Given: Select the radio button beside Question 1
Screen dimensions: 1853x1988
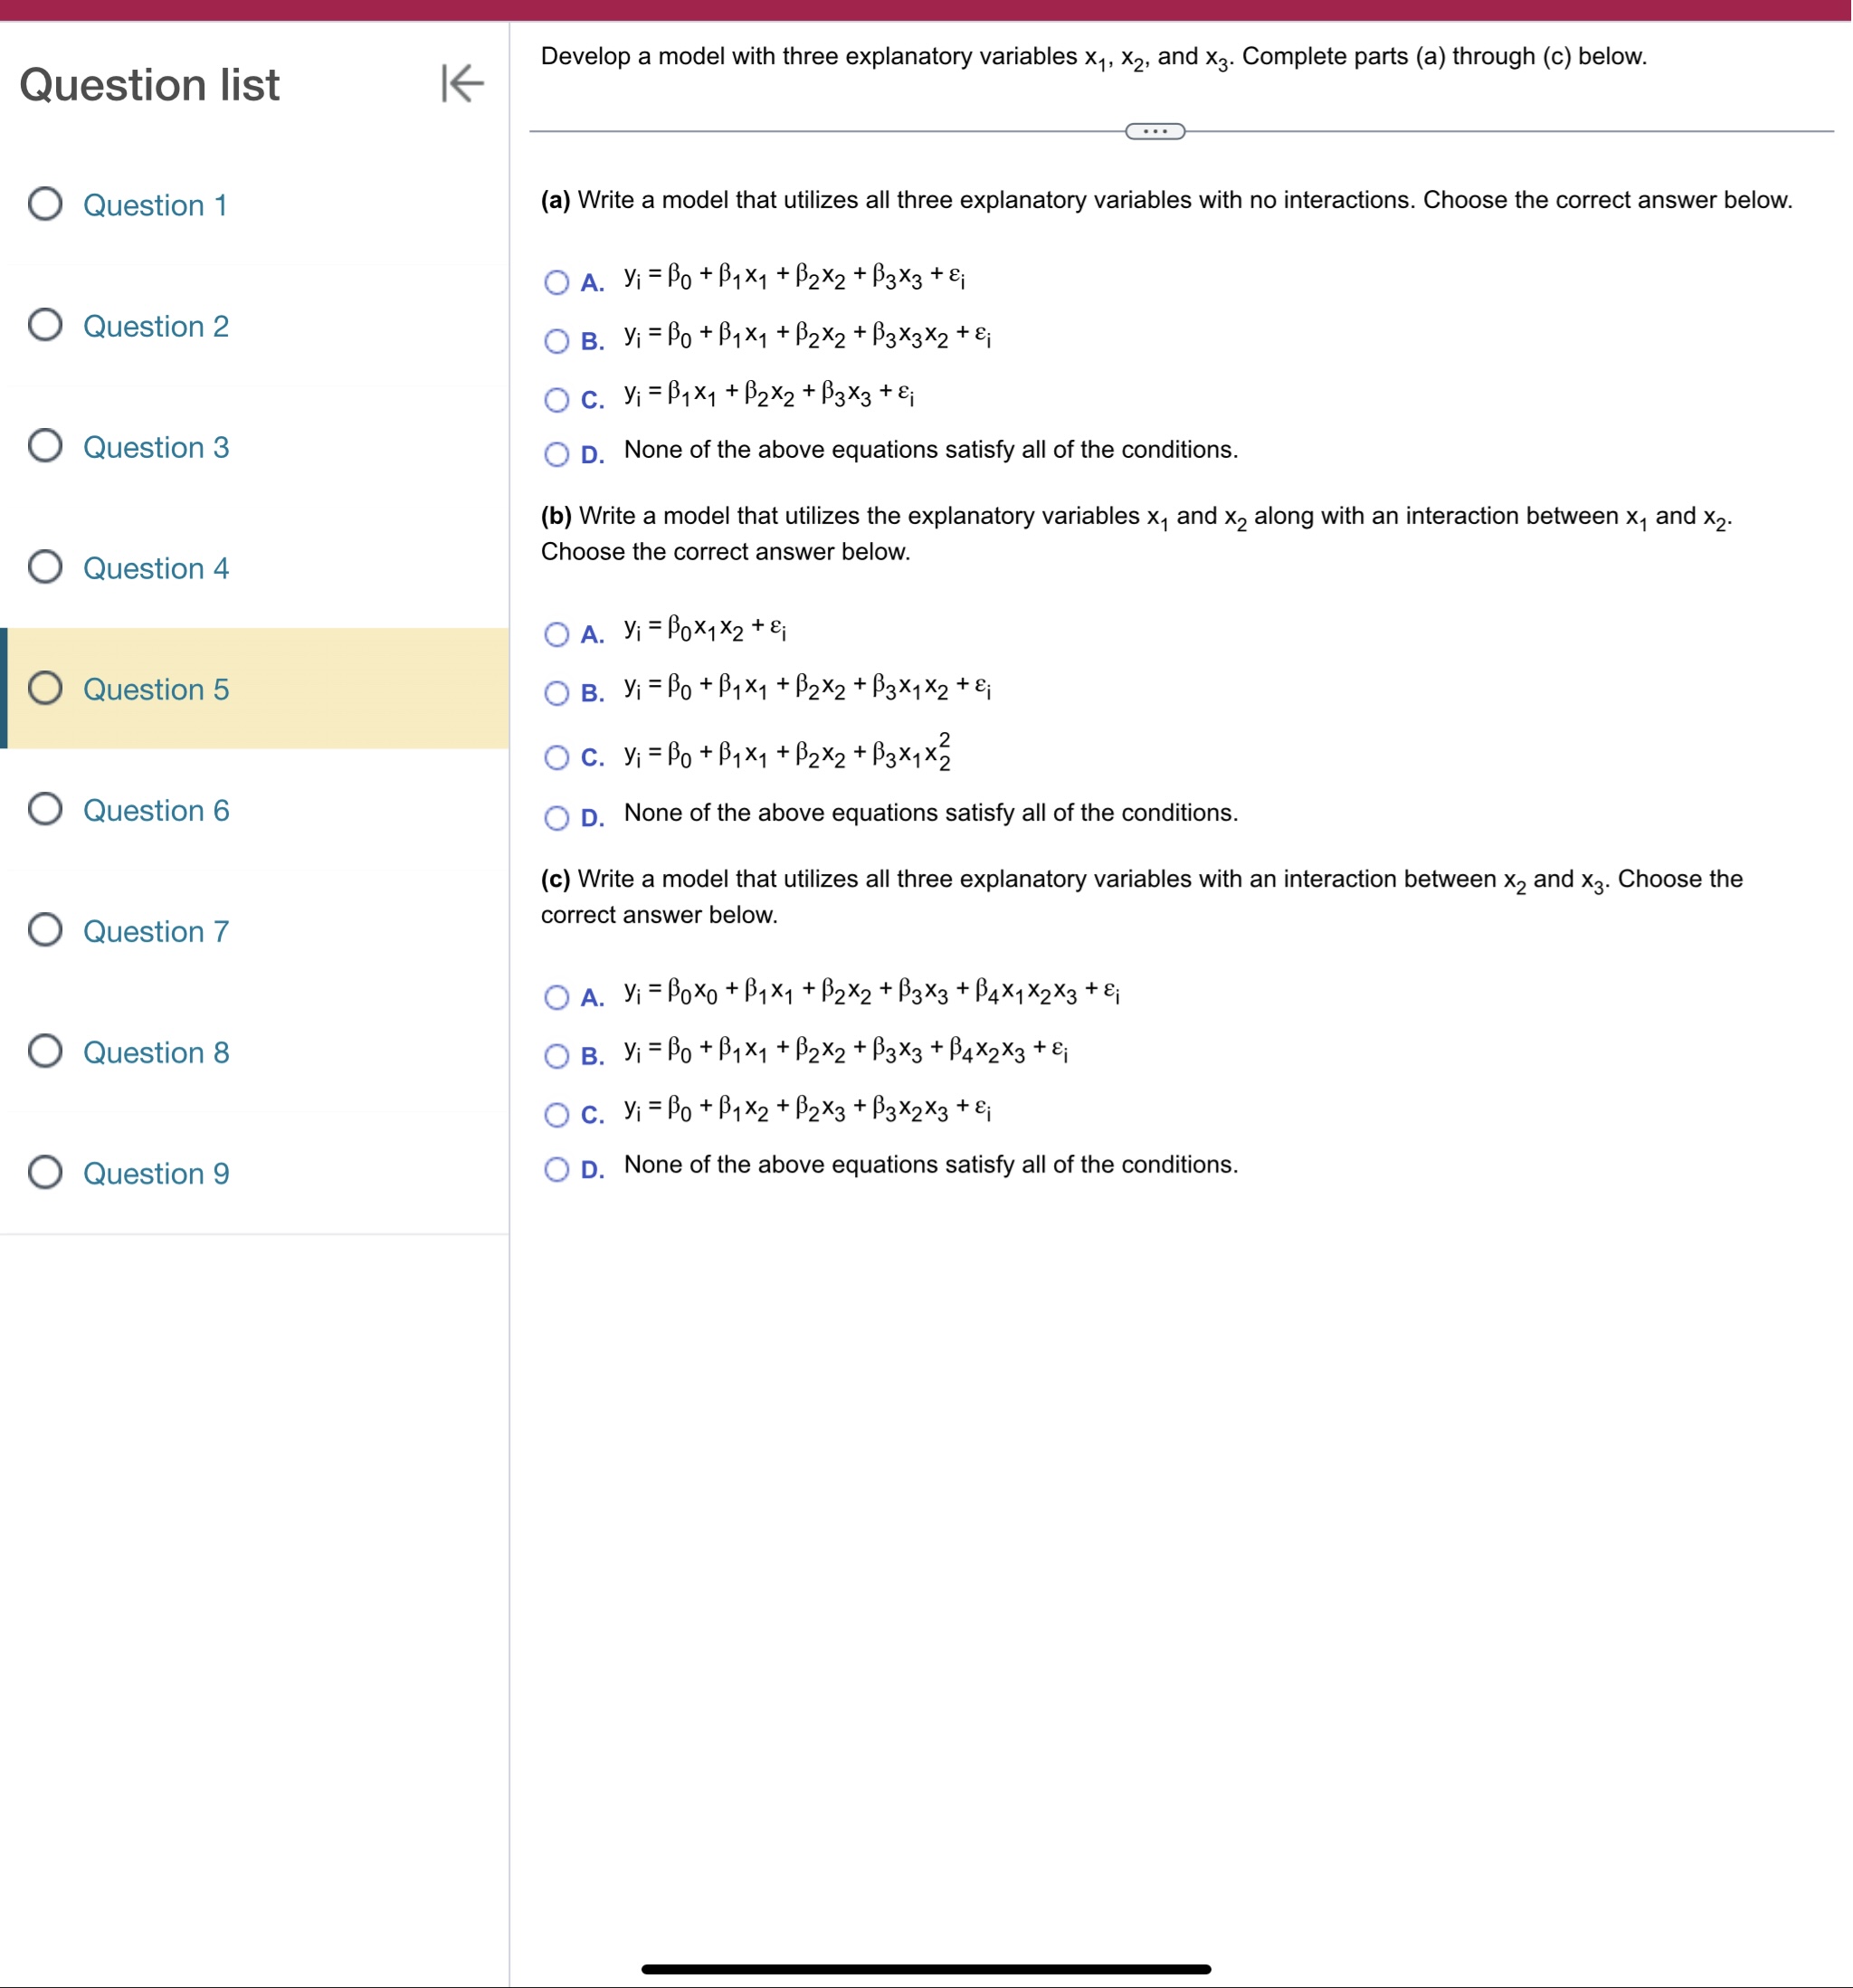Looking at the screenshot, I should tap(45, 203).
